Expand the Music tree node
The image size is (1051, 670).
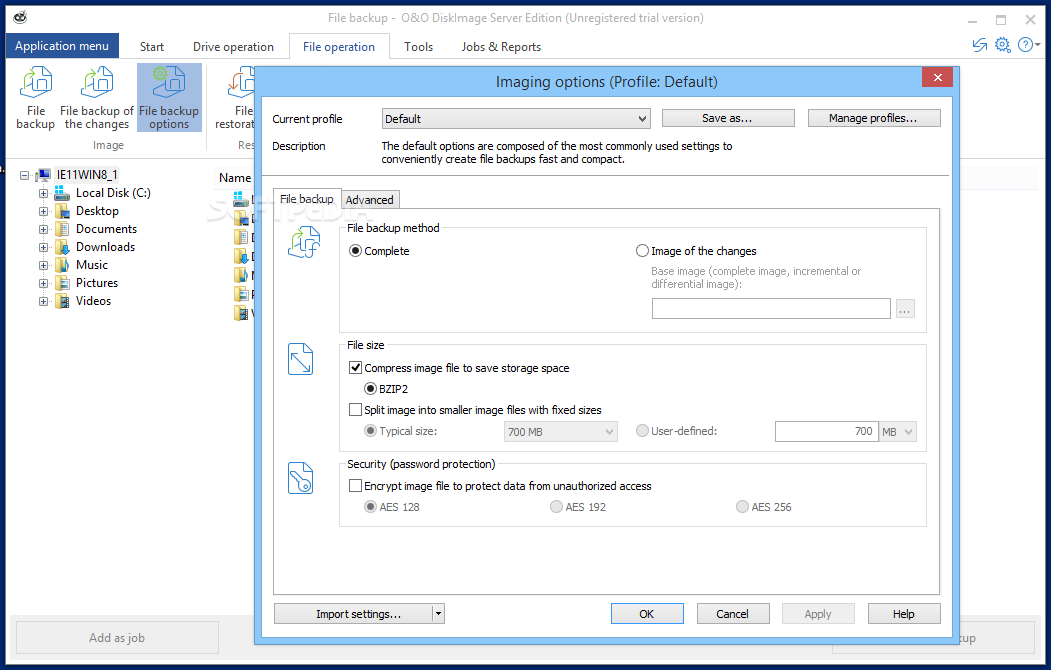(44, 266)
